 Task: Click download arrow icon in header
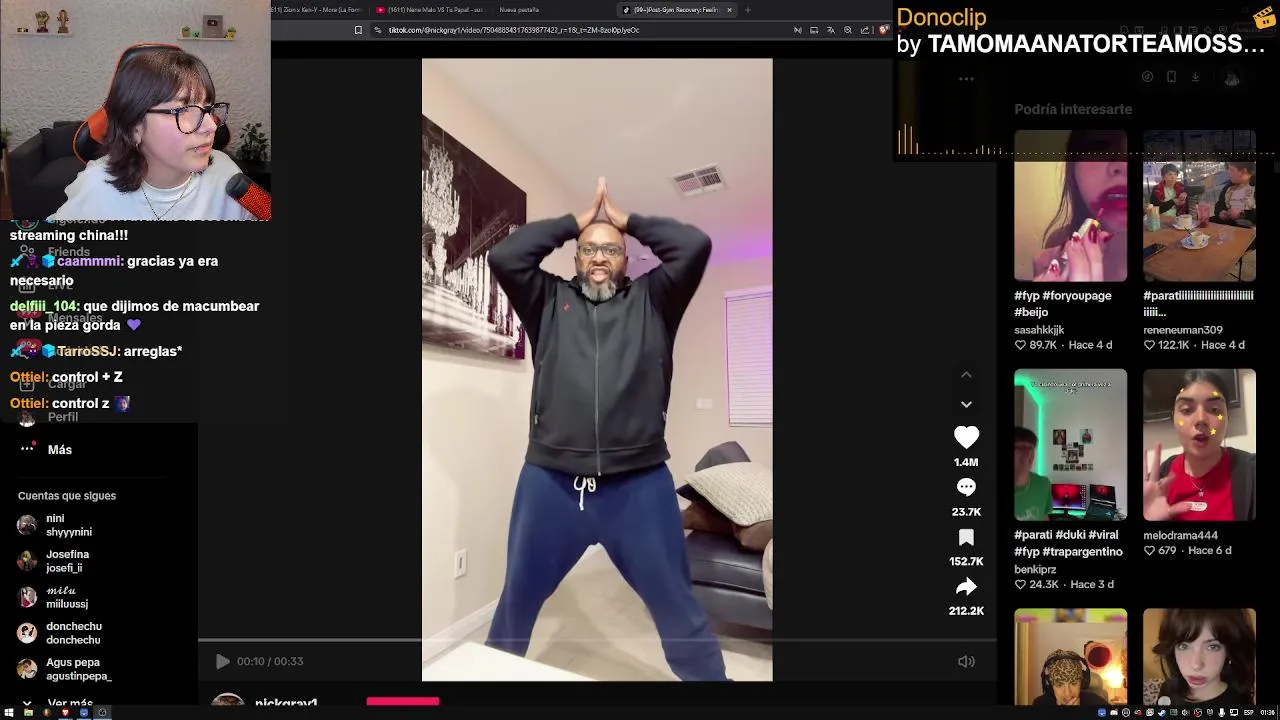coord(1195,77)
